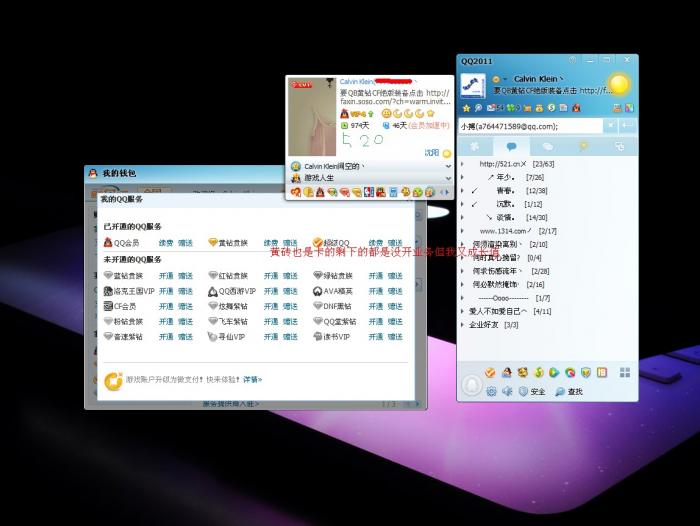Open the 详情» details link at bottom
700x526 pixels.
(252, 380)
